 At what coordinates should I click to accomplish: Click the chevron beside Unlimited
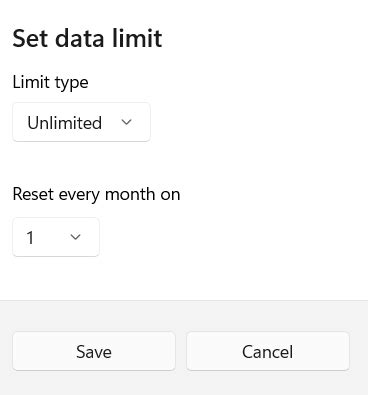[x=126, y=122]
